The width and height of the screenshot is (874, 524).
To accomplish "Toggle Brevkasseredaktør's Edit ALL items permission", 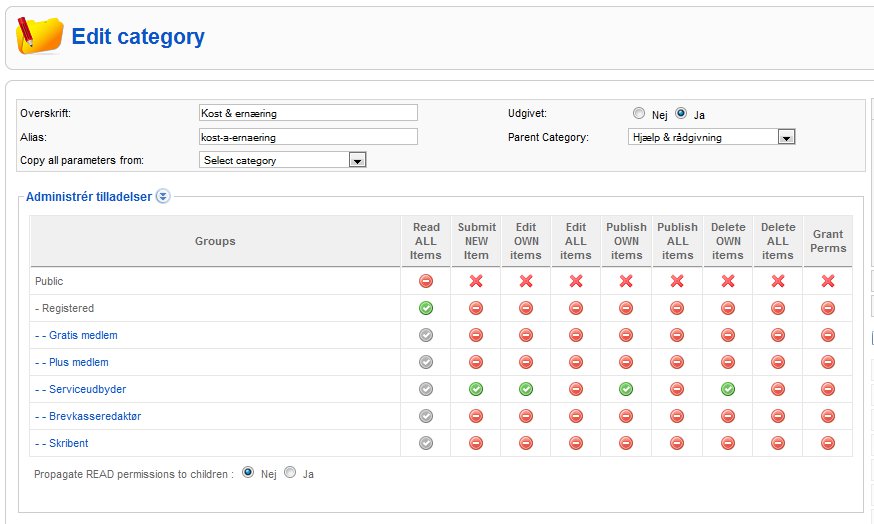I will pyautogui.click(x=576, y=416).
